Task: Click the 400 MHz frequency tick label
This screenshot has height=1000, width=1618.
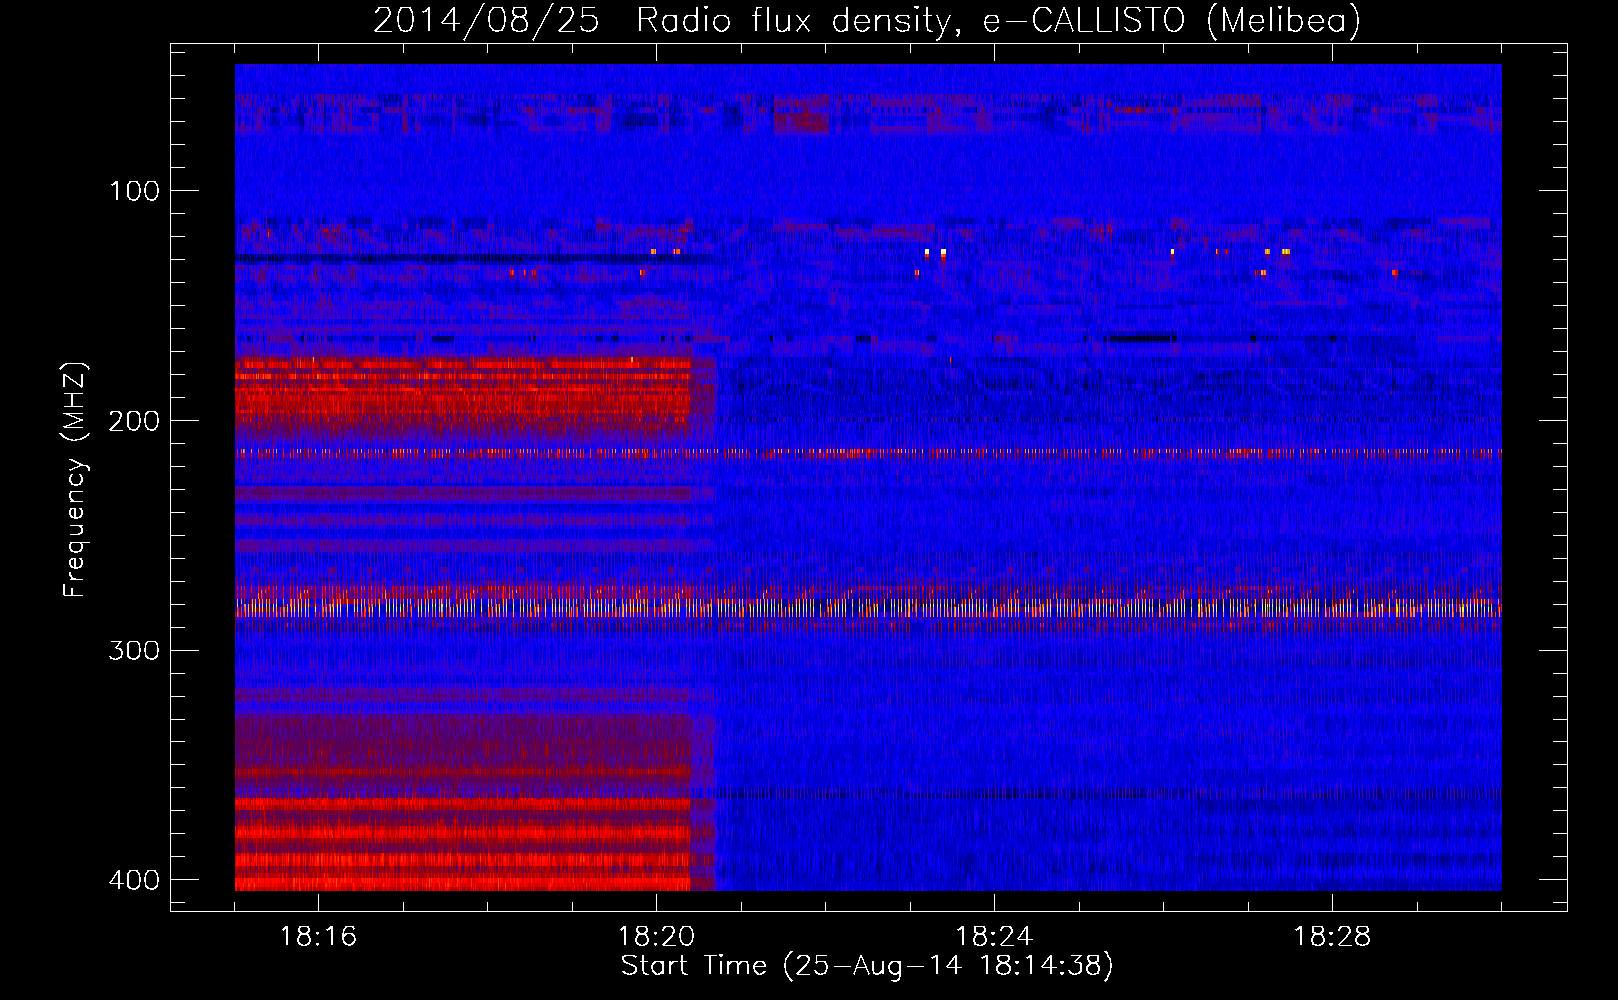Action: point(134,880)
